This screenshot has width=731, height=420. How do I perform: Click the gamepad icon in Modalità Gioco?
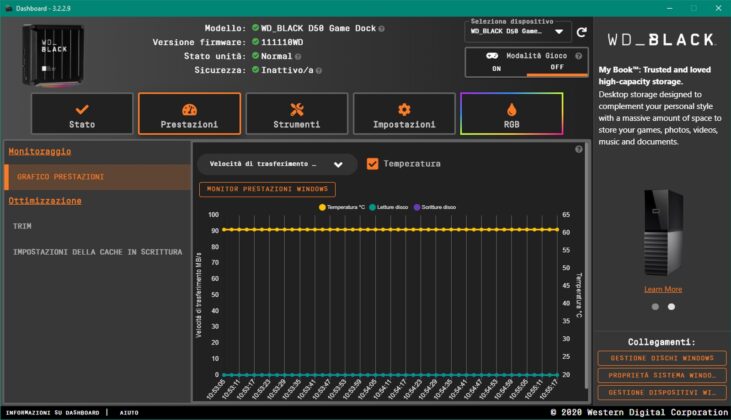coord(492,55)
